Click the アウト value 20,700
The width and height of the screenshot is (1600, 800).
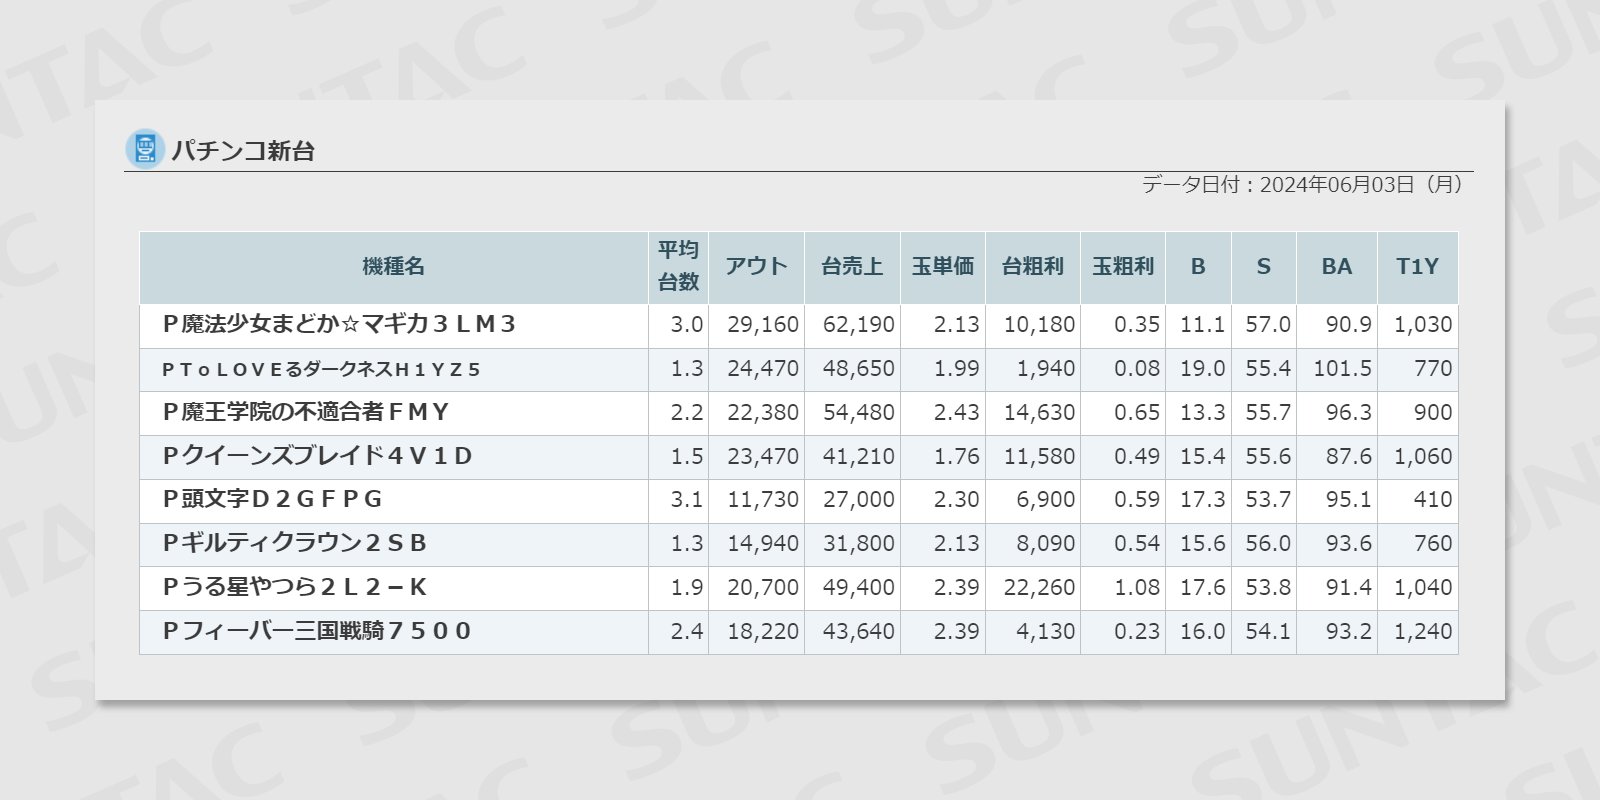[x=763, y=587]
